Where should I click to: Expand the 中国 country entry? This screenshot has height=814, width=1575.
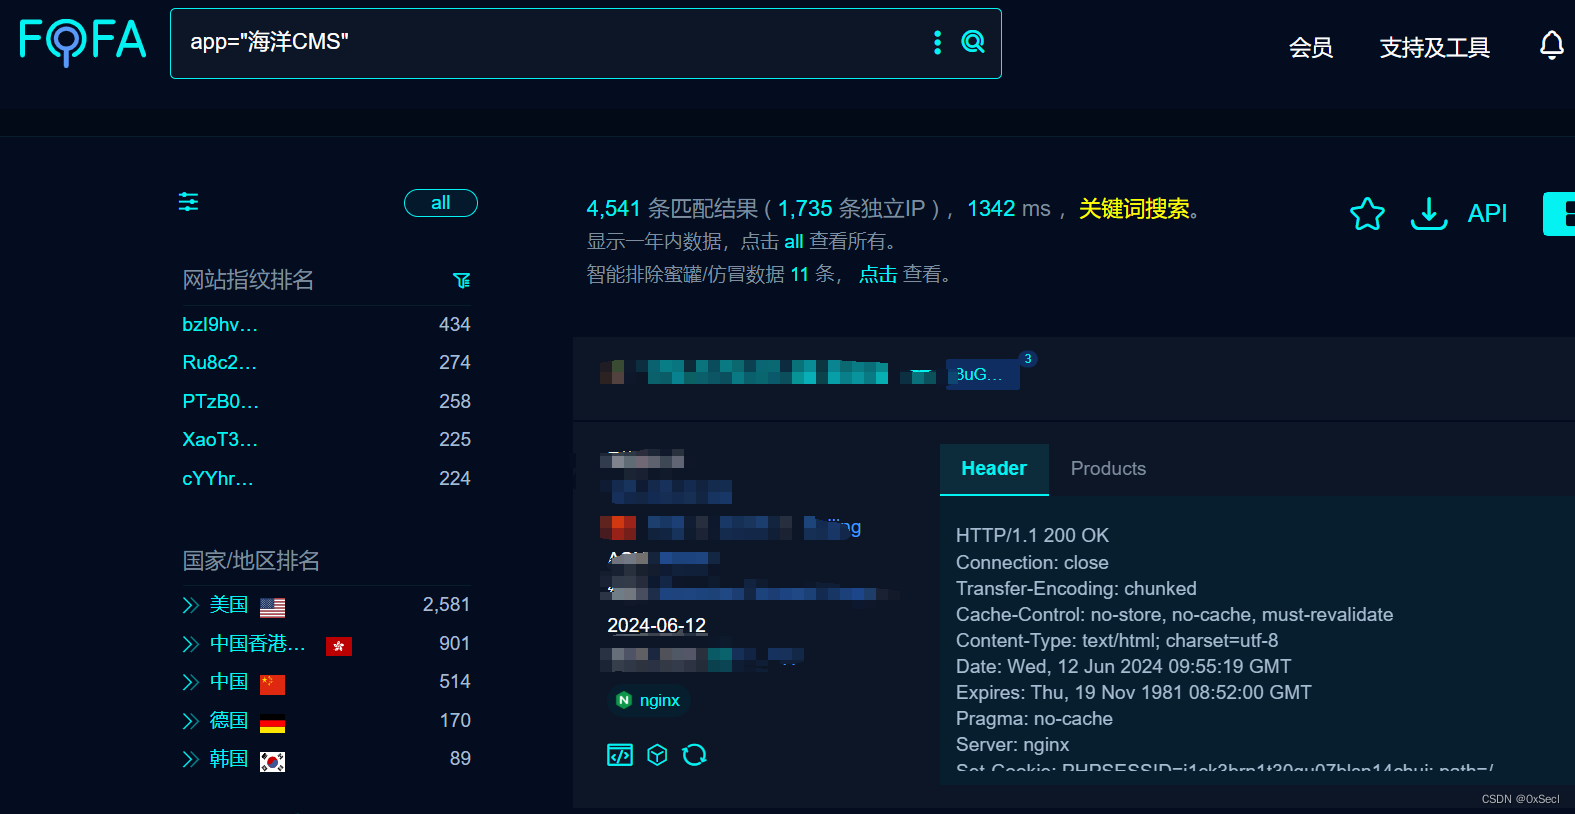tap(191, 682)
